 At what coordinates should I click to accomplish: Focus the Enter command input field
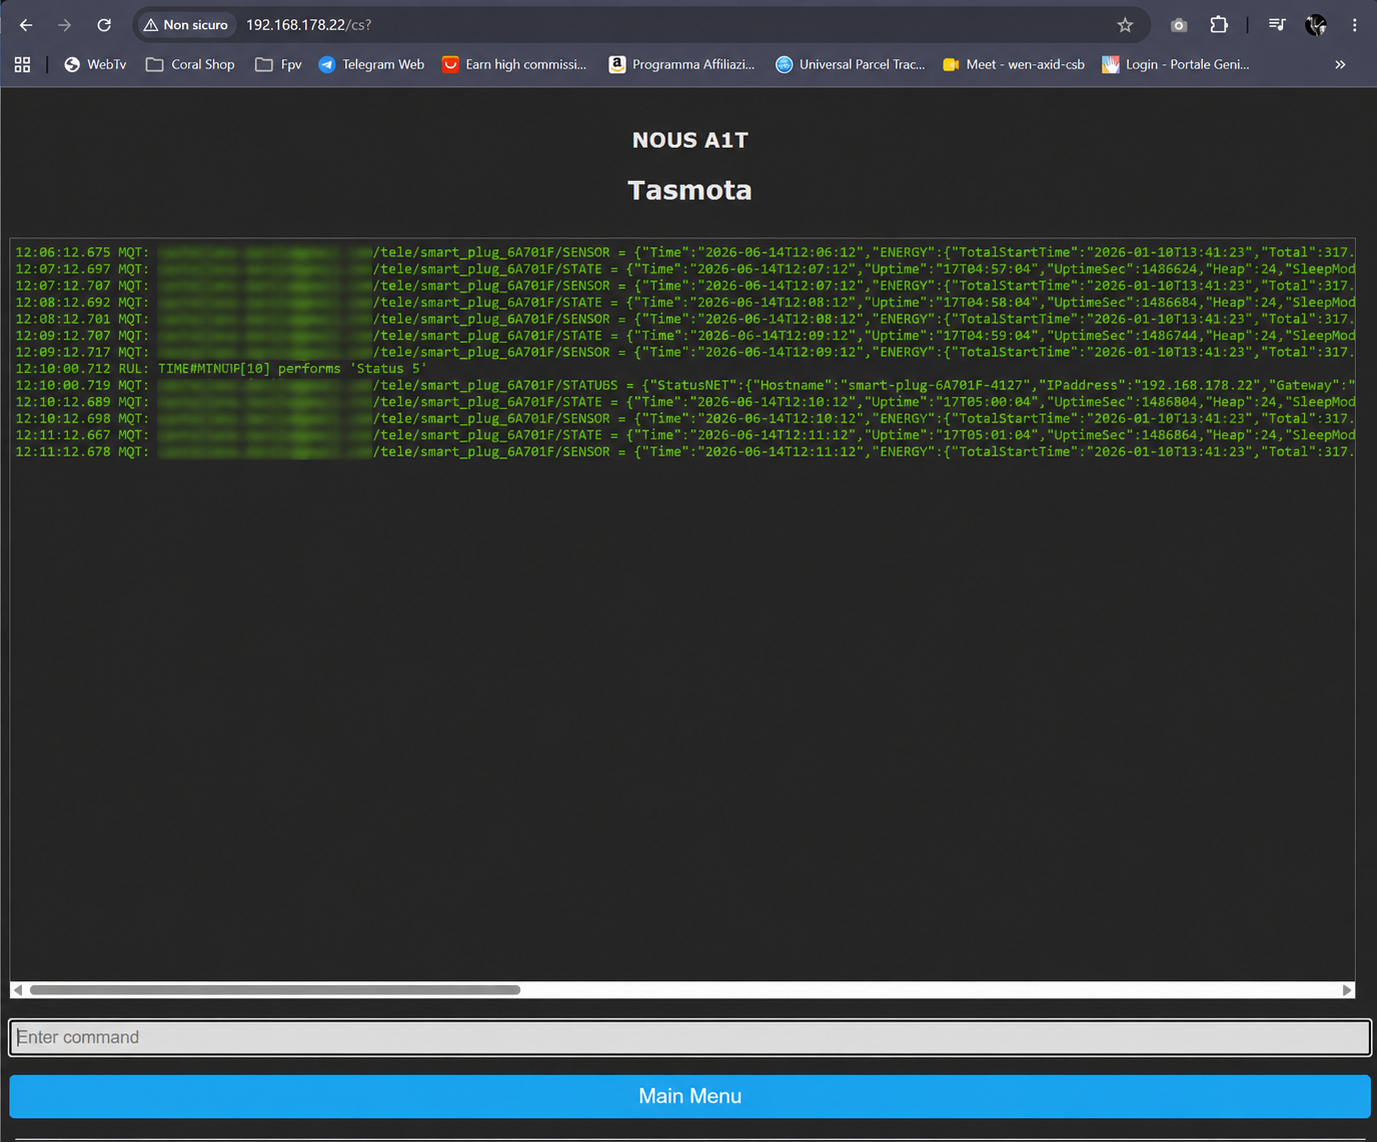[690, 1037]
